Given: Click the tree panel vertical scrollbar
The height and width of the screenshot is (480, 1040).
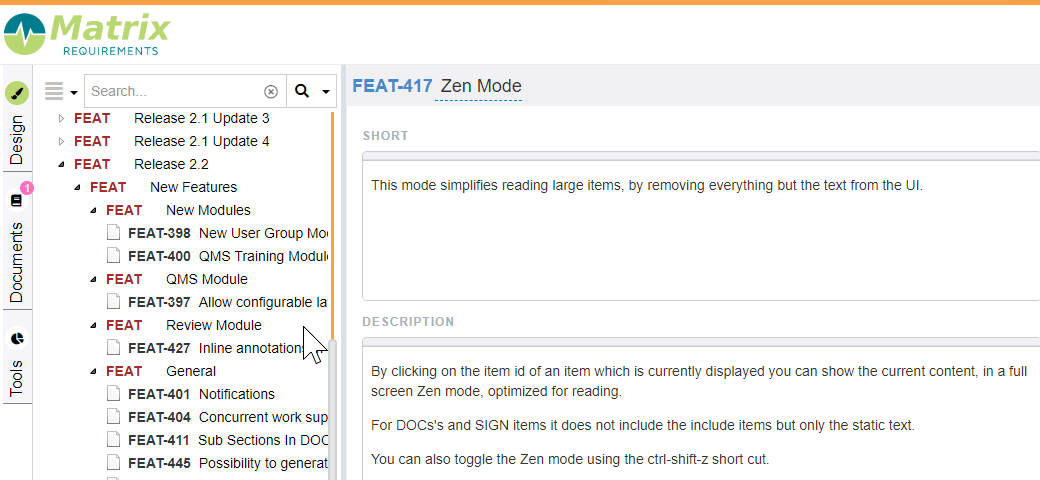Looking at the screenshot, I should point(333,409).
